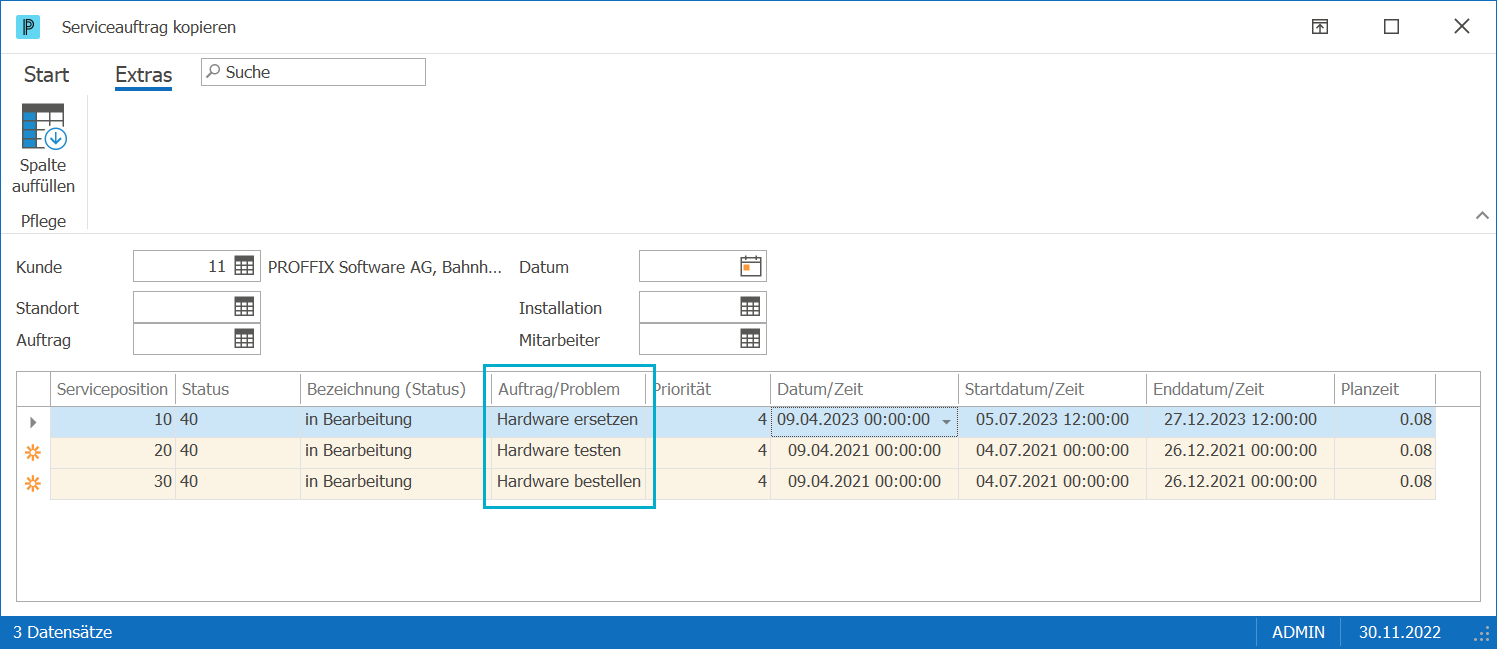
Task: Open the Auftrag lookup table icon
Action: 244,339
